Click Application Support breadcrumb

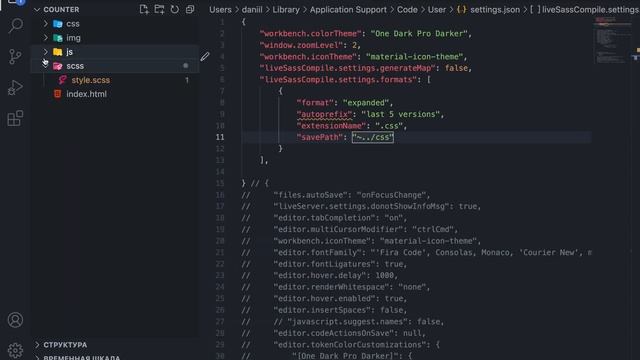click(348, 9)
